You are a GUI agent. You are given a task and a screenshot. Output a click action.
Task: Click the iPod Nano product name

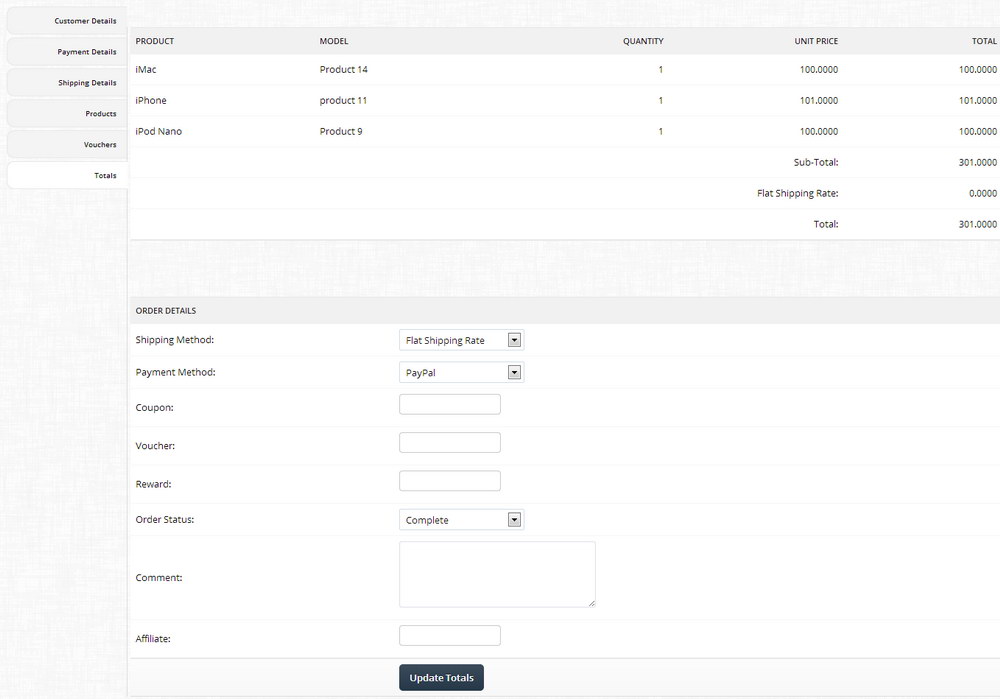coord(159,131)
